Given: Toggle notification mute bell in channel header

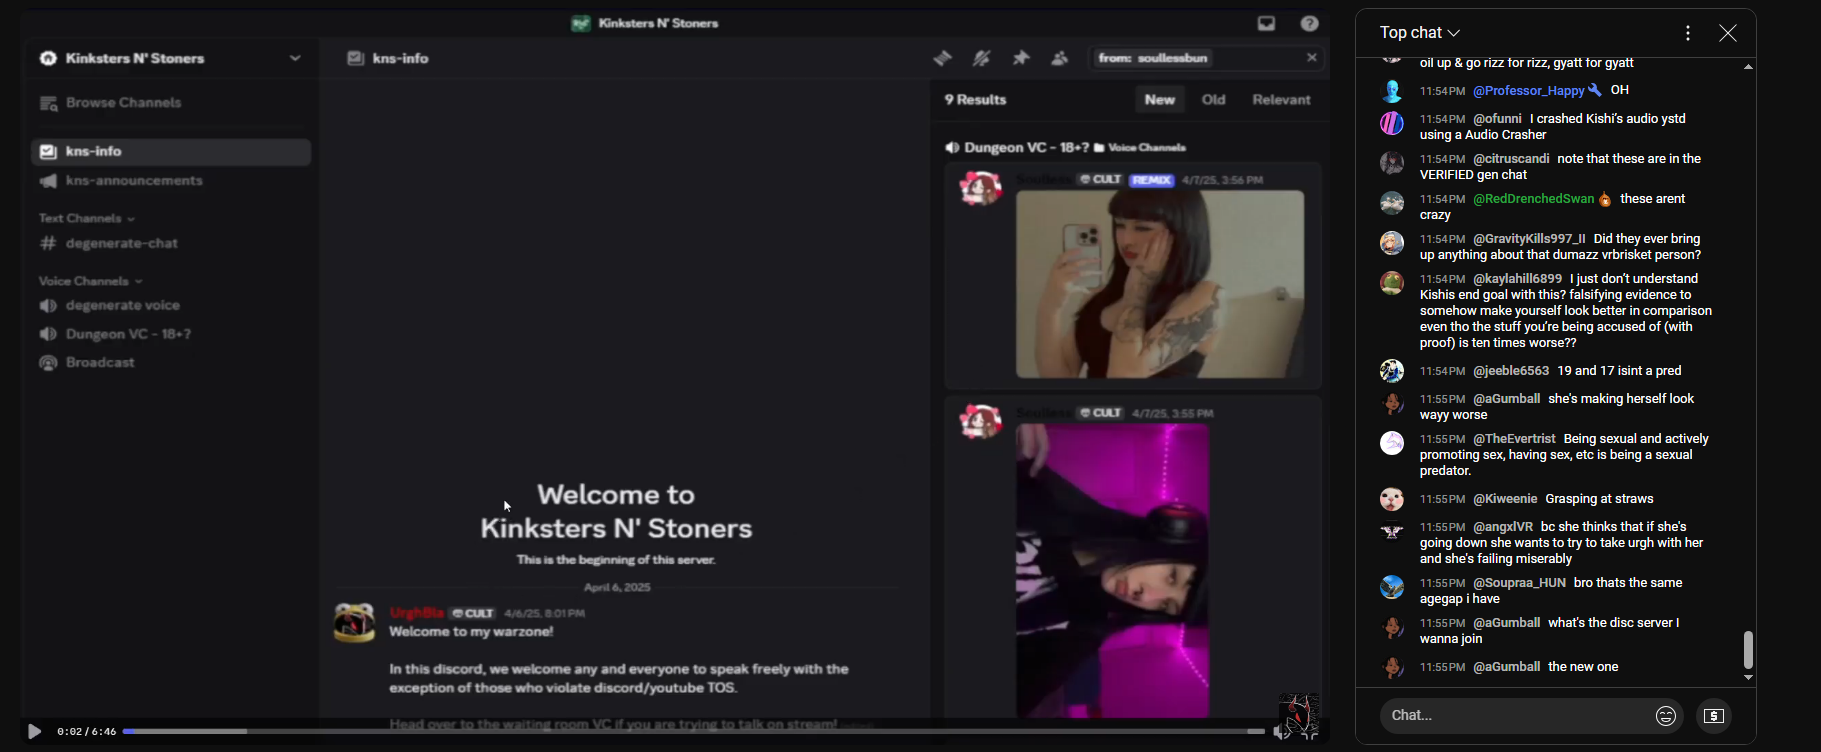Looking at the screenshot, I should 981,58.
